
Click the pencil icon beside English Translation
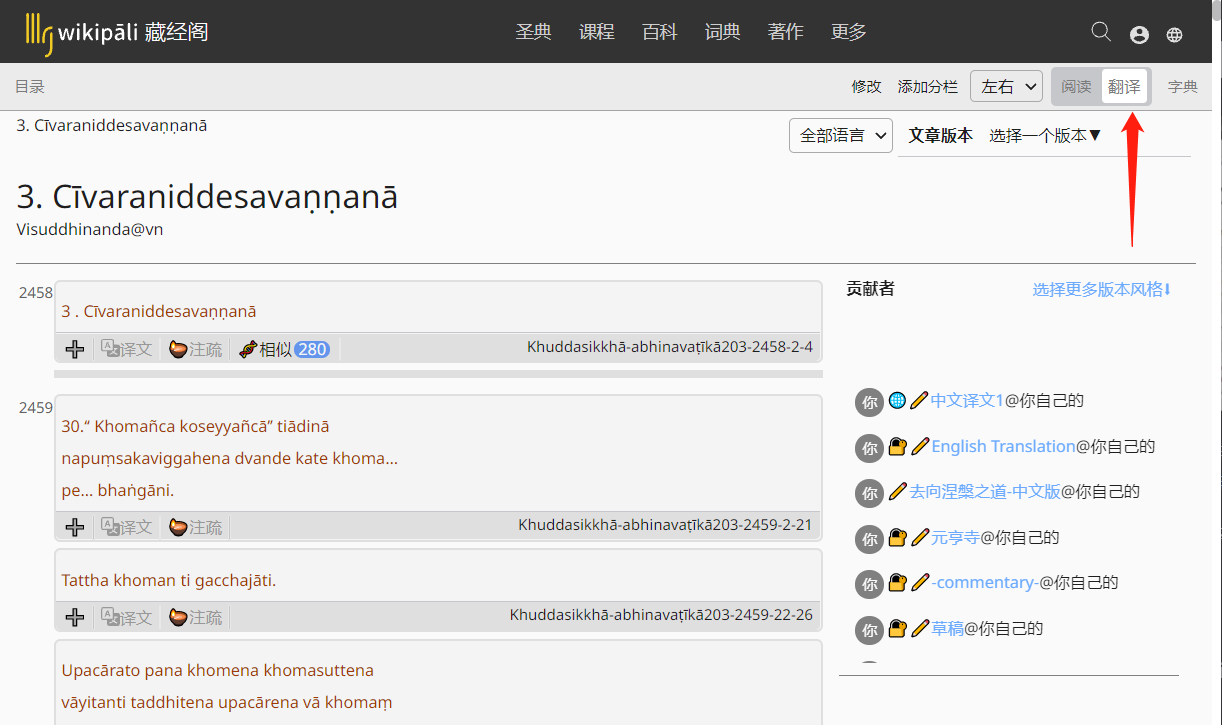pyautogui.click(x=920, y=446)
